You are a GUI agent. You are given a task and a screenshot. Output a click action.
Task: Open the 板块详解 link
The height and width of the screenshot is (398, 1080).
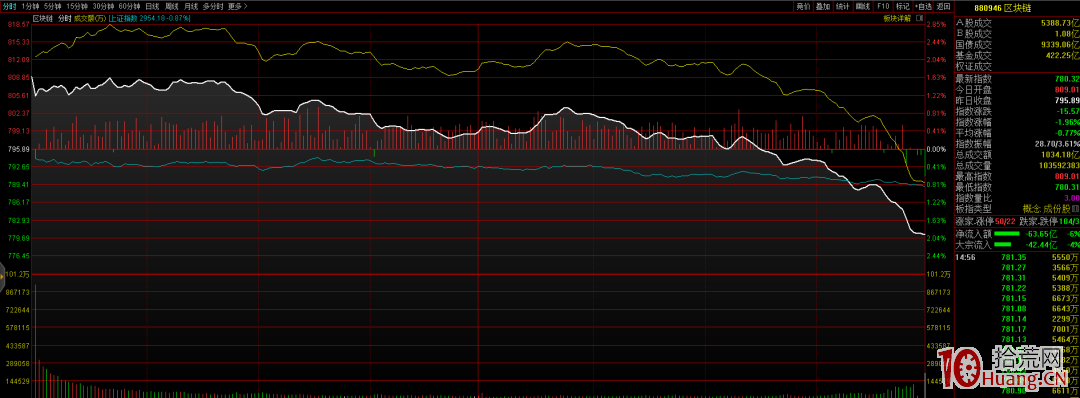(897, 18)
